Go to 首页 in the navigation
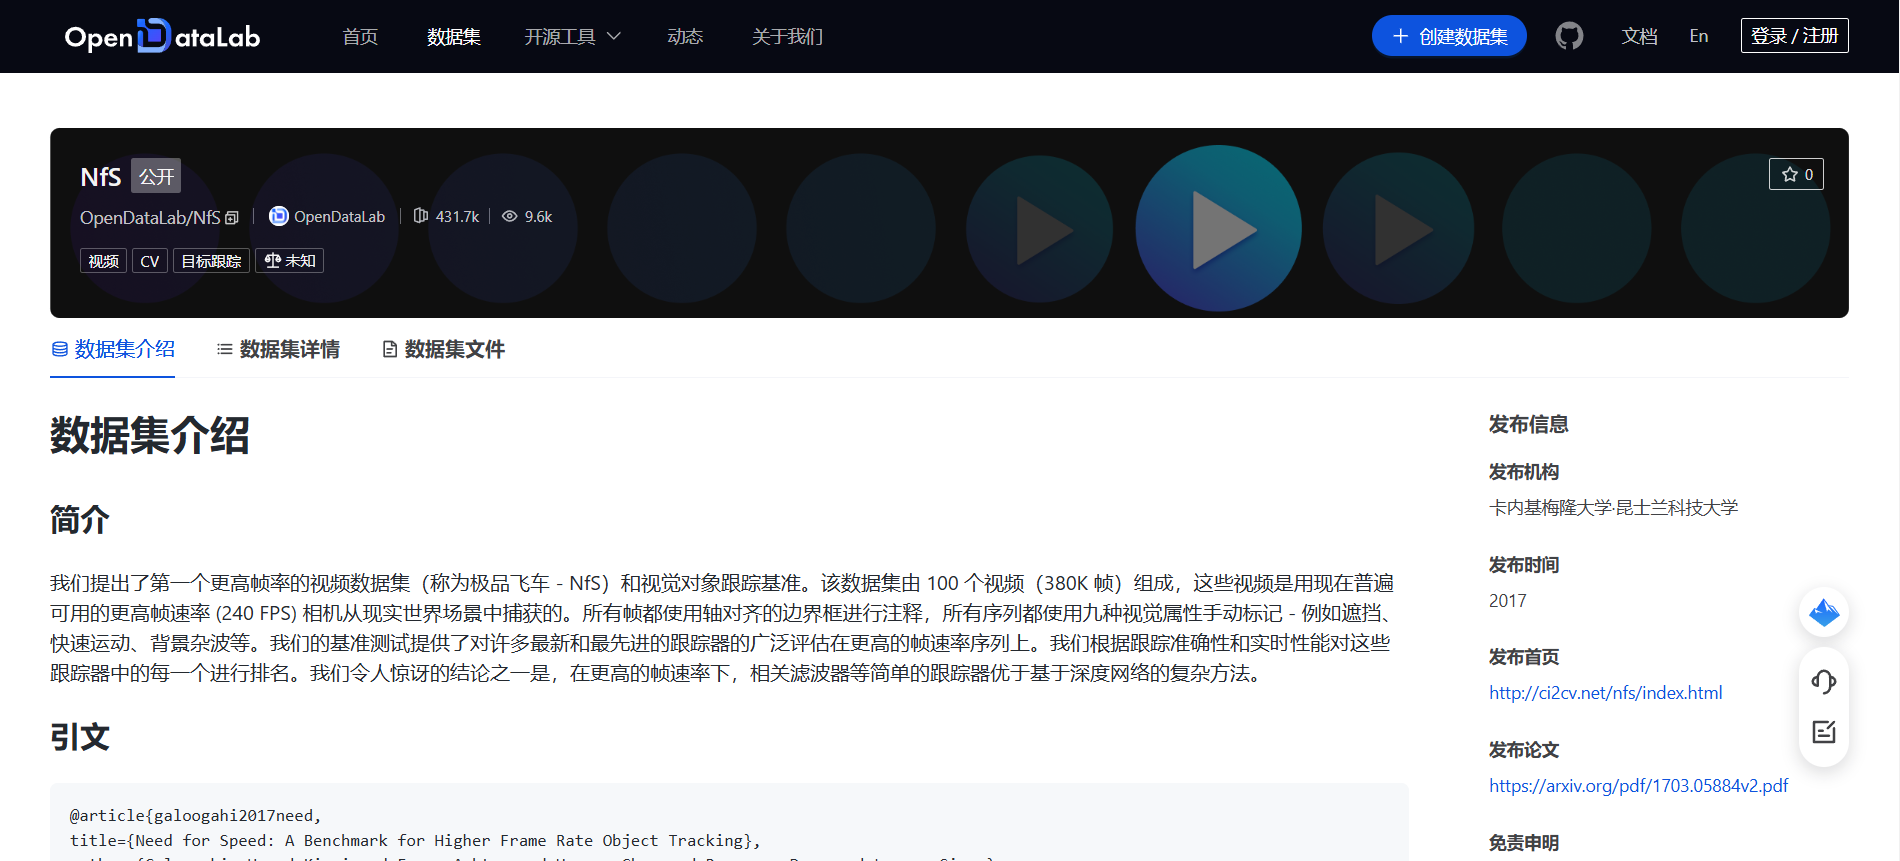The height and width of the screenshot is (861, 1900). [x=360, y=36]
